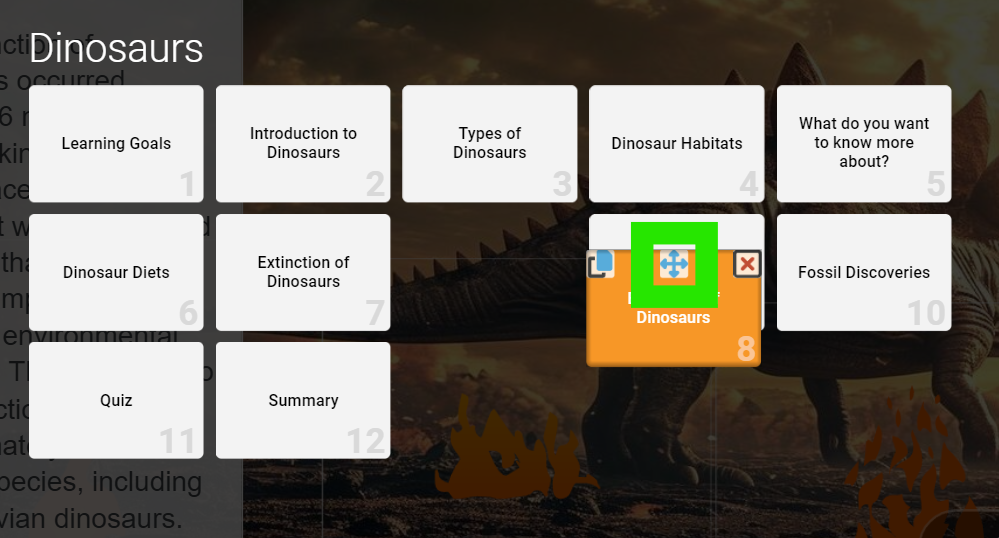The width and height of the screenshot is (999, 538).
Task: Select the Summary slide card
Action: [303, 400]
